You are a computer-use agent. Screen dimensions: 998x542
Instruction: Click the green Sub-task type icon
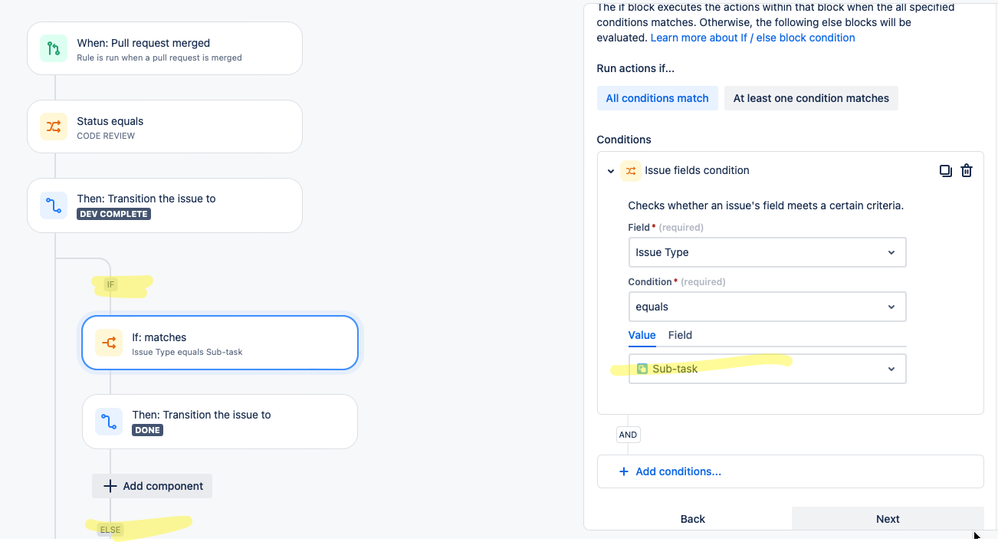(642, 369)
